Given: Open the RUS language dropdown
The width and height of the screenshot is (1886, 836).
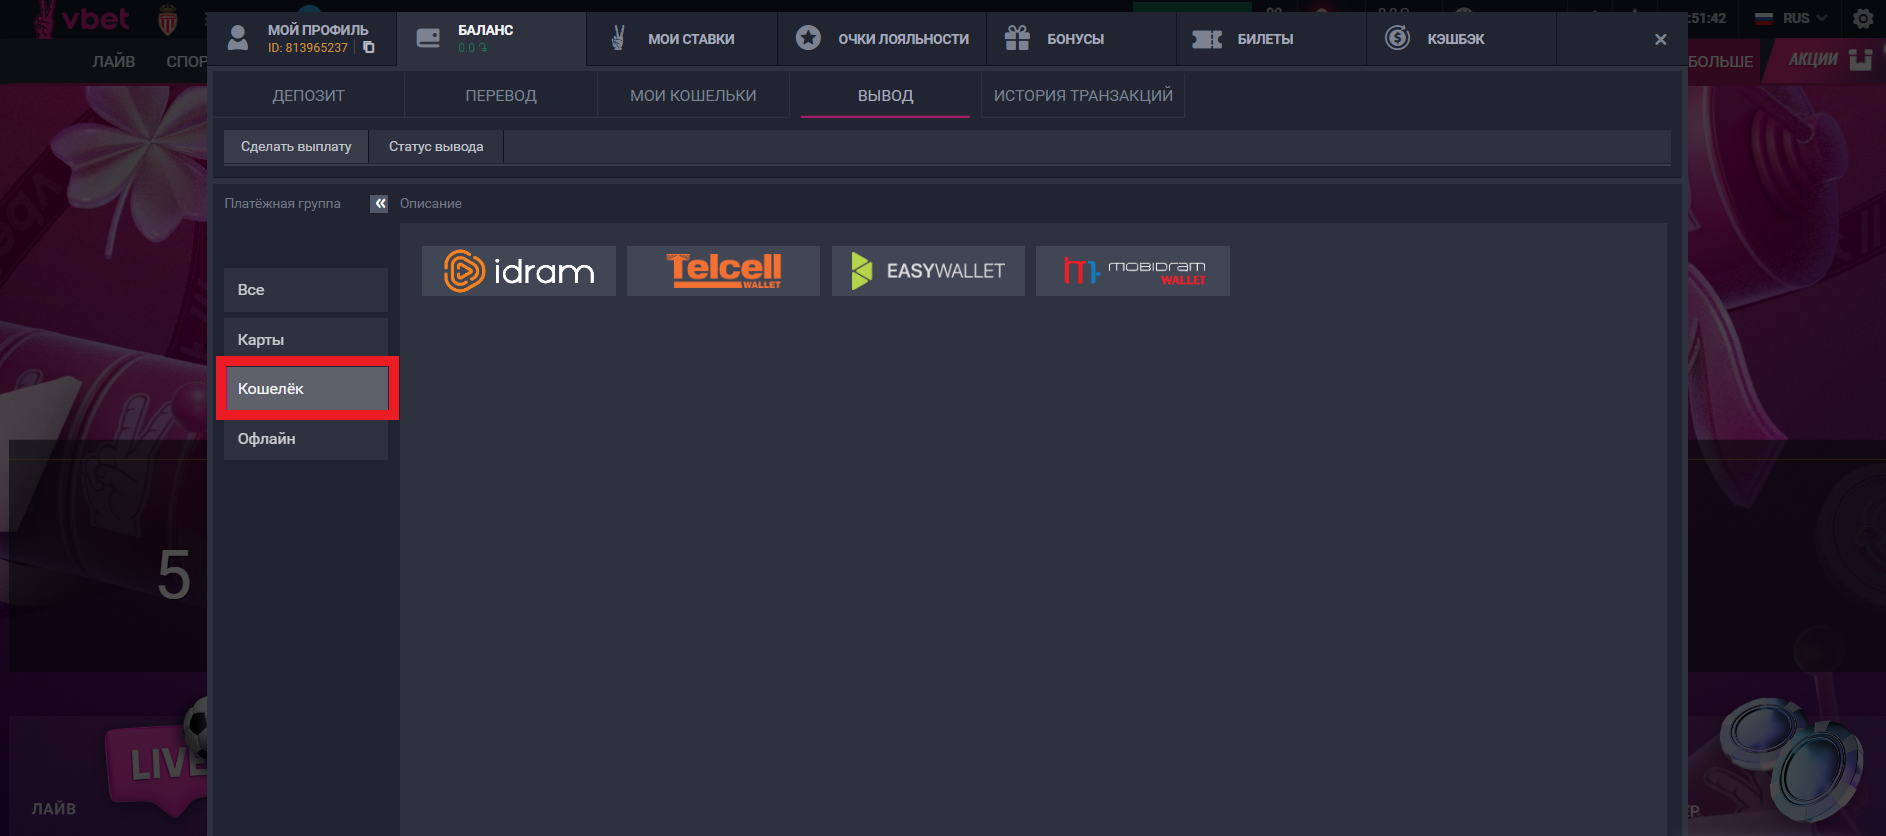Looking at the screenshot, I should (x=1792, y=18).
